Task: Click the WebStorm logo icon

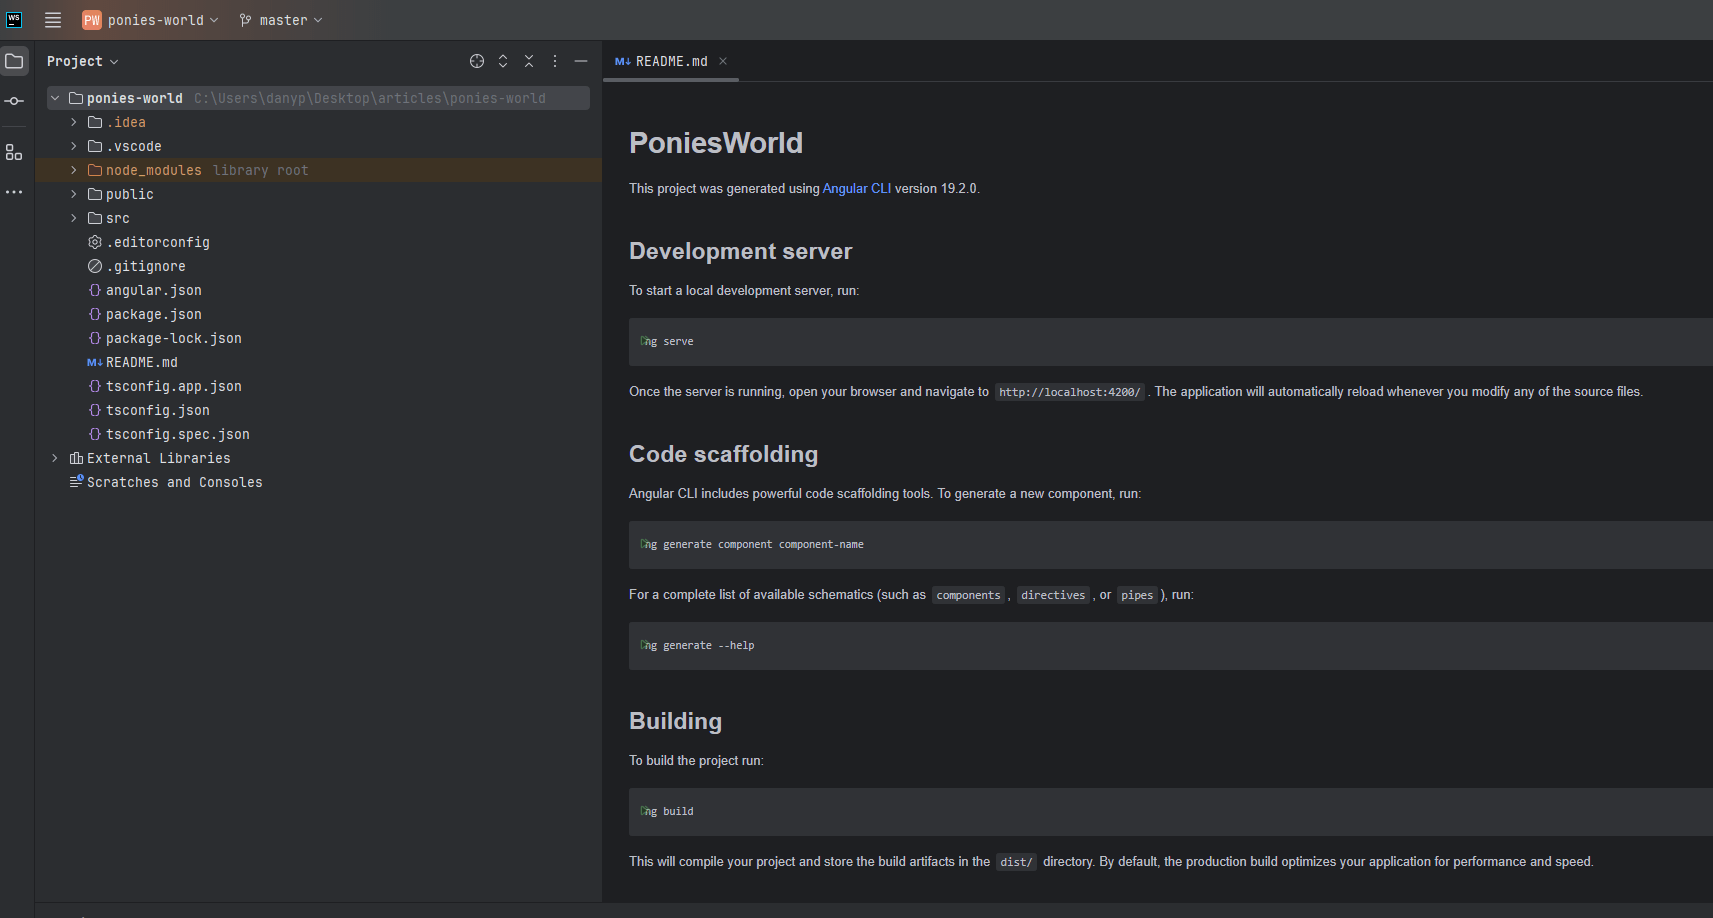Action: (14, 20)
